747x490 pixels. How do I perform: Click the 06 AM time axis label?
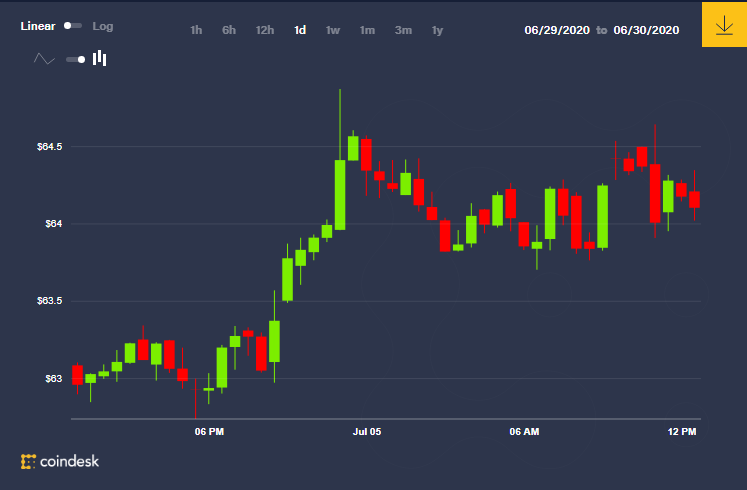click(x=524, y=432)
